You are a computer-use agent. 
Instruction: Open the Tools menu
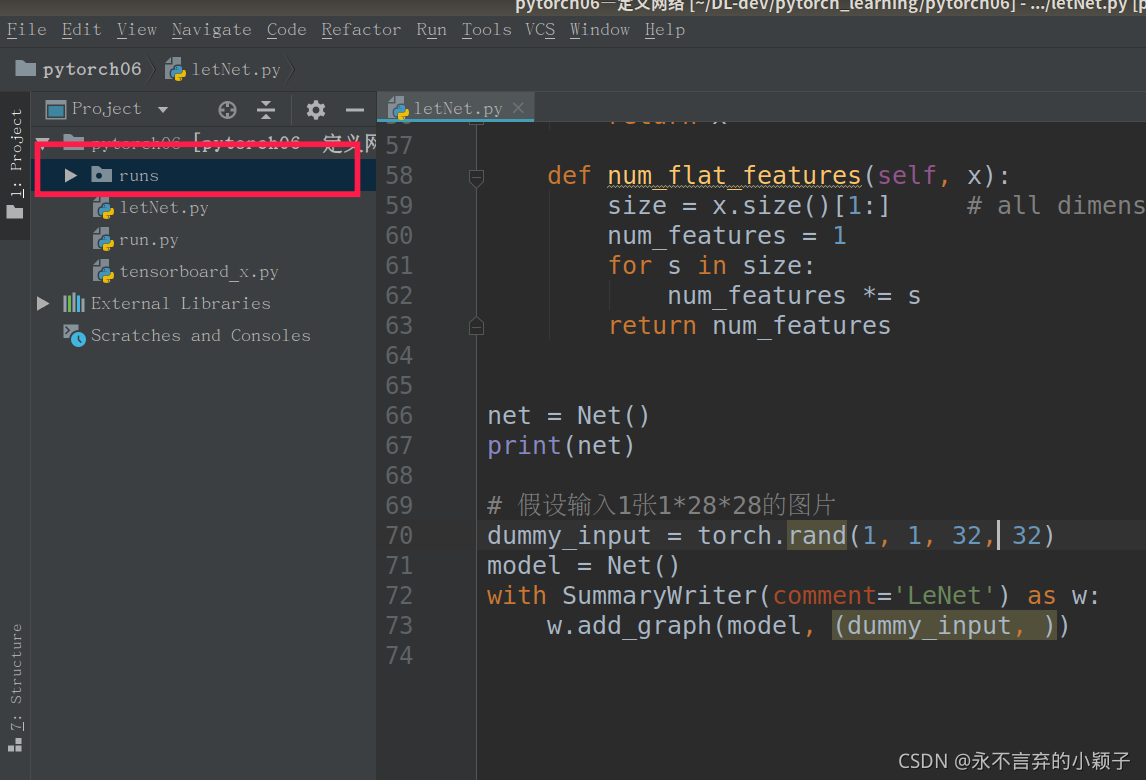486,30
